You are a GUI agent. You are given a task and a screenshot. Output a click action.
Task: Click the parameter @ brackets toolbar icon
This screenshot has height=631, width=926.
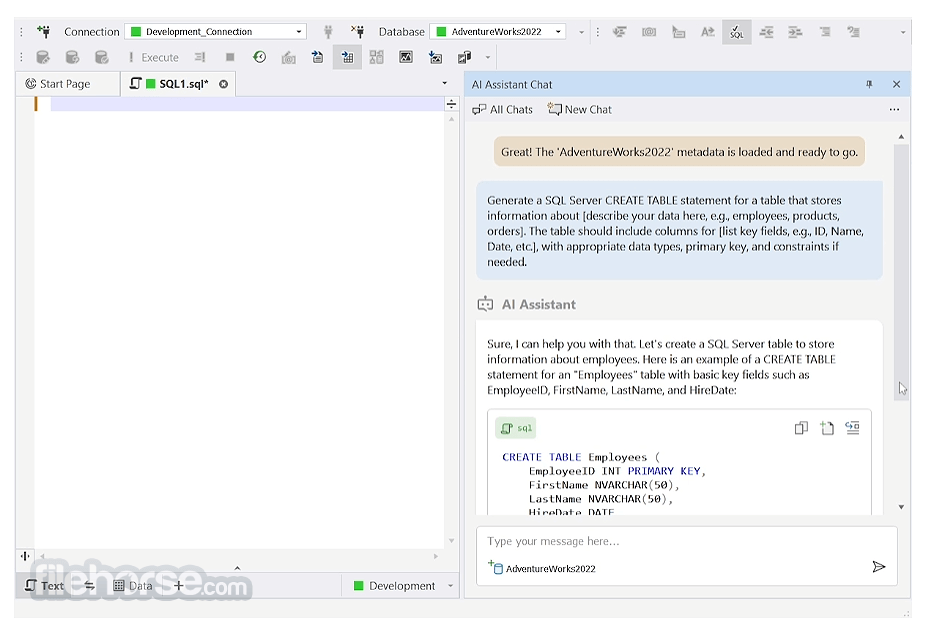pyautogui.click(x=649, y=32)
